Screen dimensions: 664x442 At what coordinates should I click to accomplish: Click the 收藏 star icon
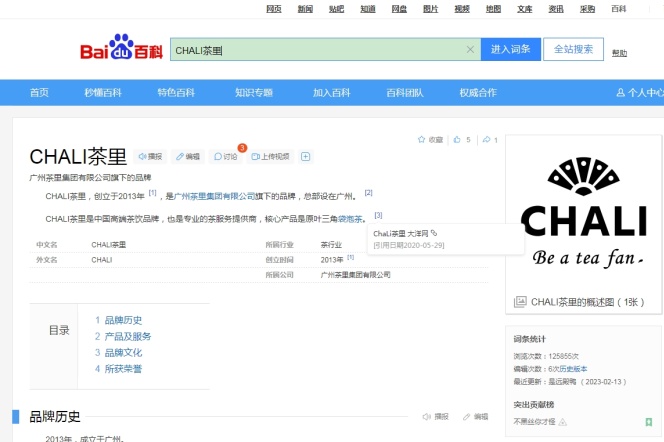click(x=421, y=139)
